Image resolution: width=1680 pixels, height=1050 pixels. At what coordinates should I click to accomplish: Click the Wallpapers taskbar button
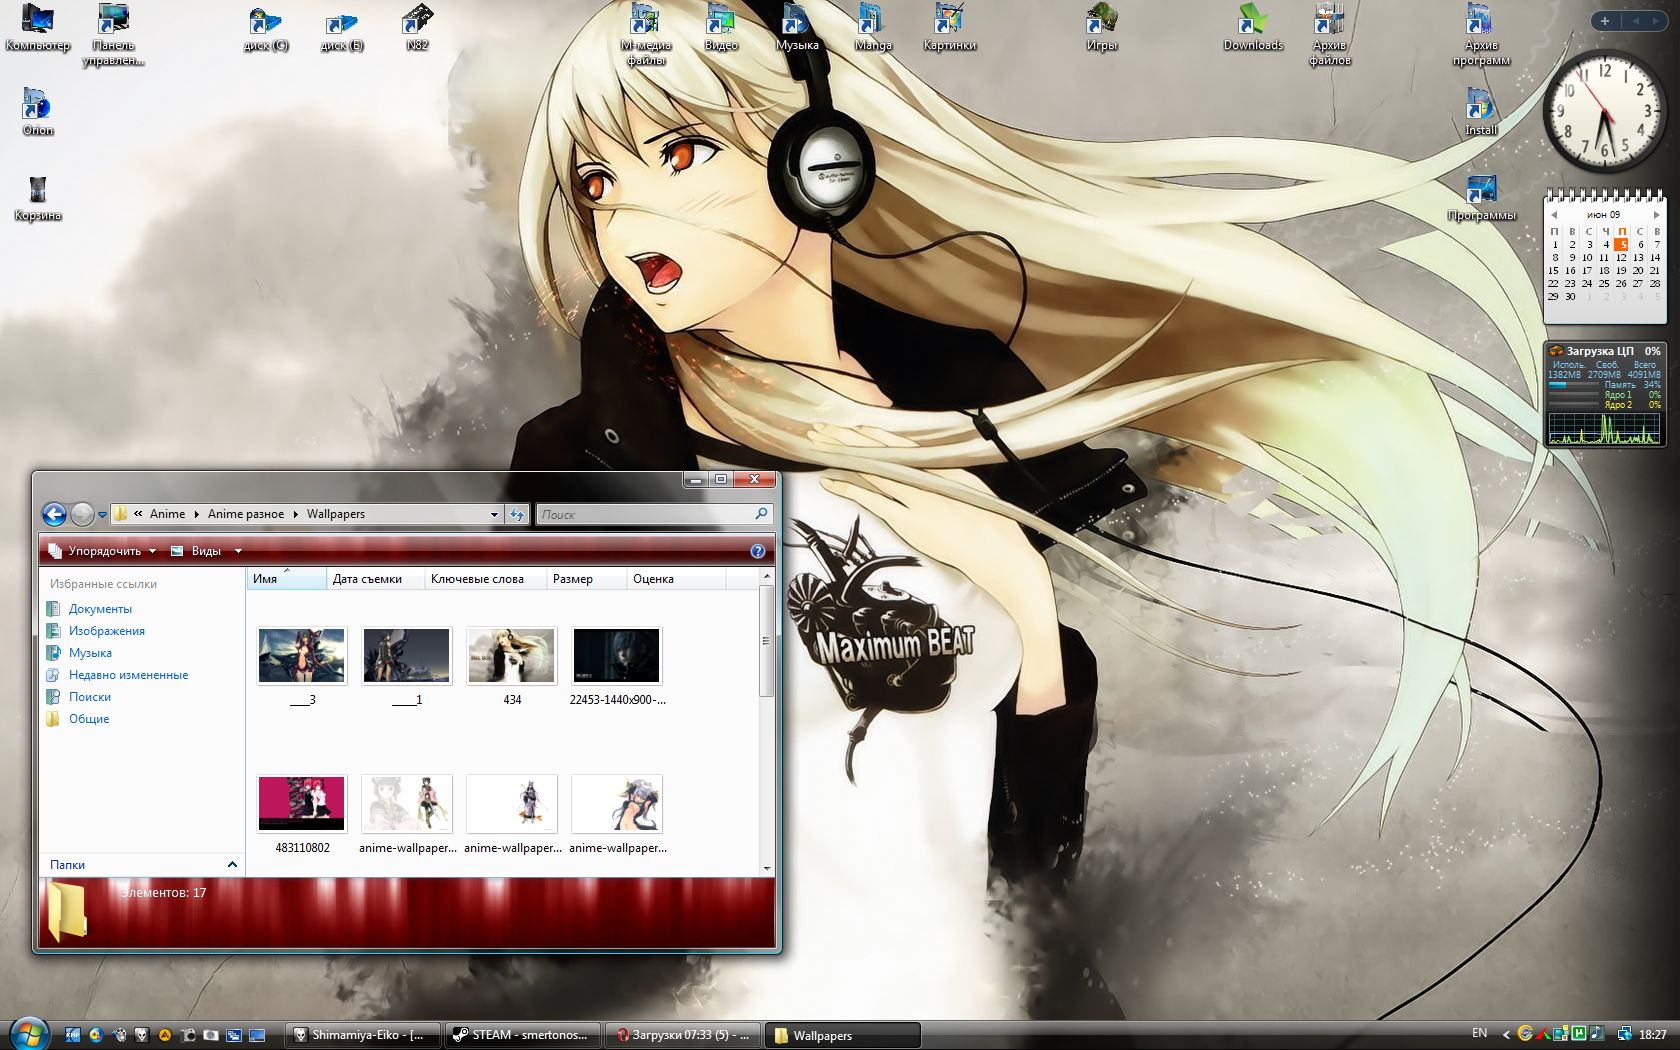(x=843, y=1035)
